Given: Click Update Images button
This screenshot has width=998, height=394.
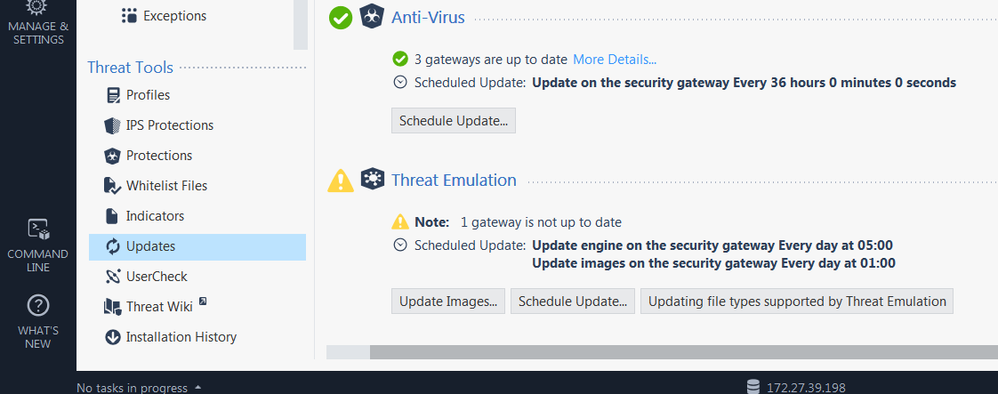Looking at the screenshot, I should coord(448,301).
